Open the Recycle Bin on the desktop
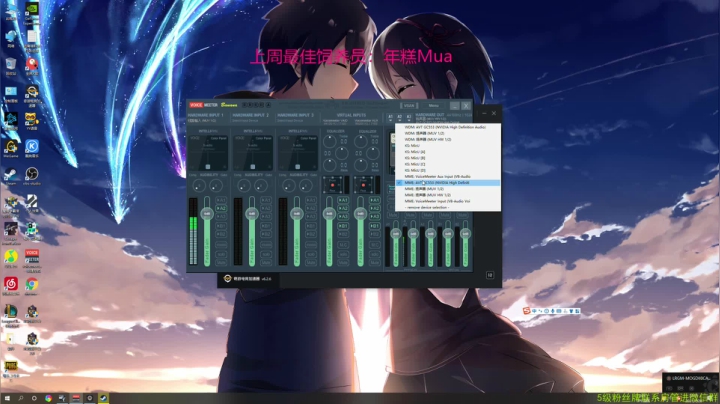Image resolution: width=720 pixels, height=404 pixels. pos(11,66)
